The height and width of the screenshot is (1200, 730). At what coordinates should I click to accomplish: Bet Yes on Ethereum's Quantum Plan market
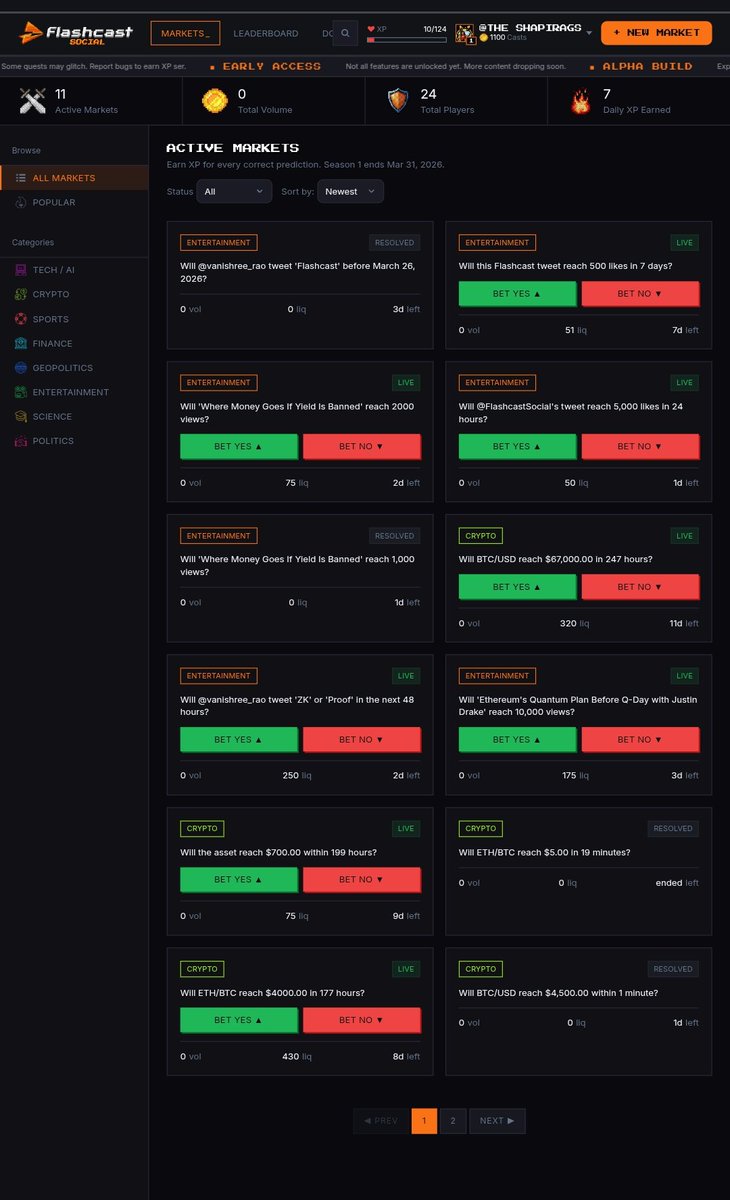click(517, 739)
